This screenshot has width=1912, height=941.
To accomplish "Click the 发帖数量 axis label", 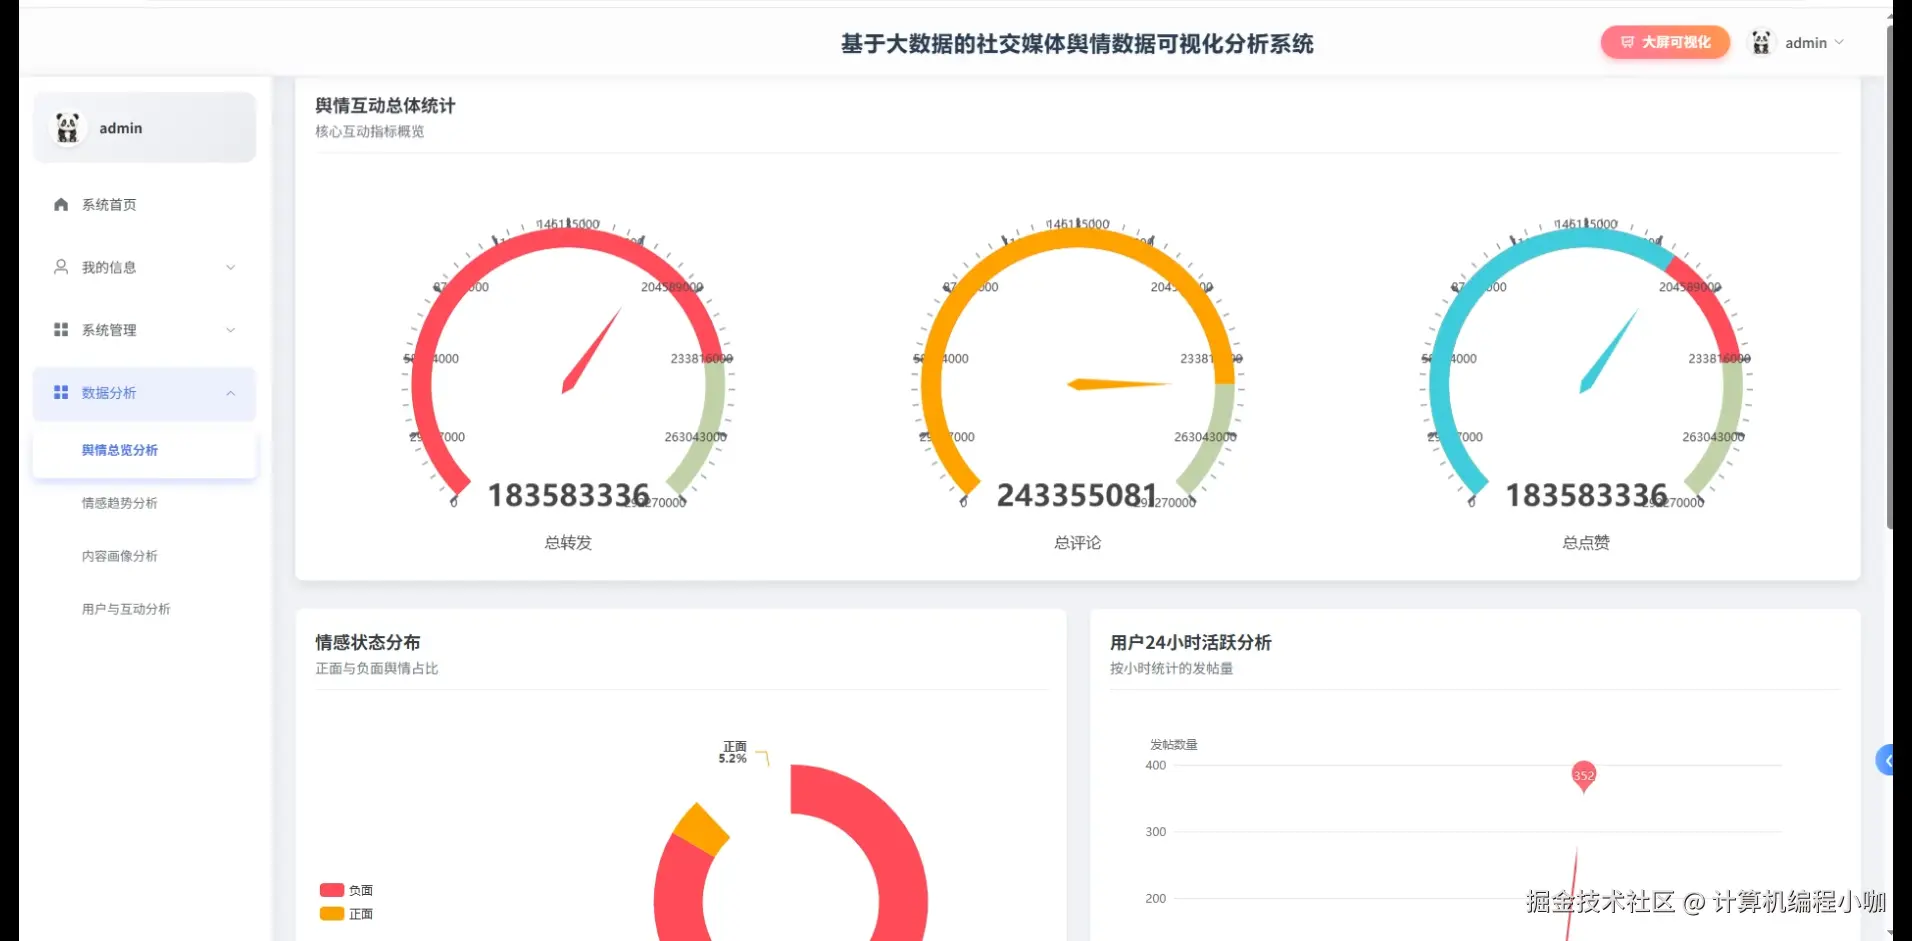I will pos(1173,745).
